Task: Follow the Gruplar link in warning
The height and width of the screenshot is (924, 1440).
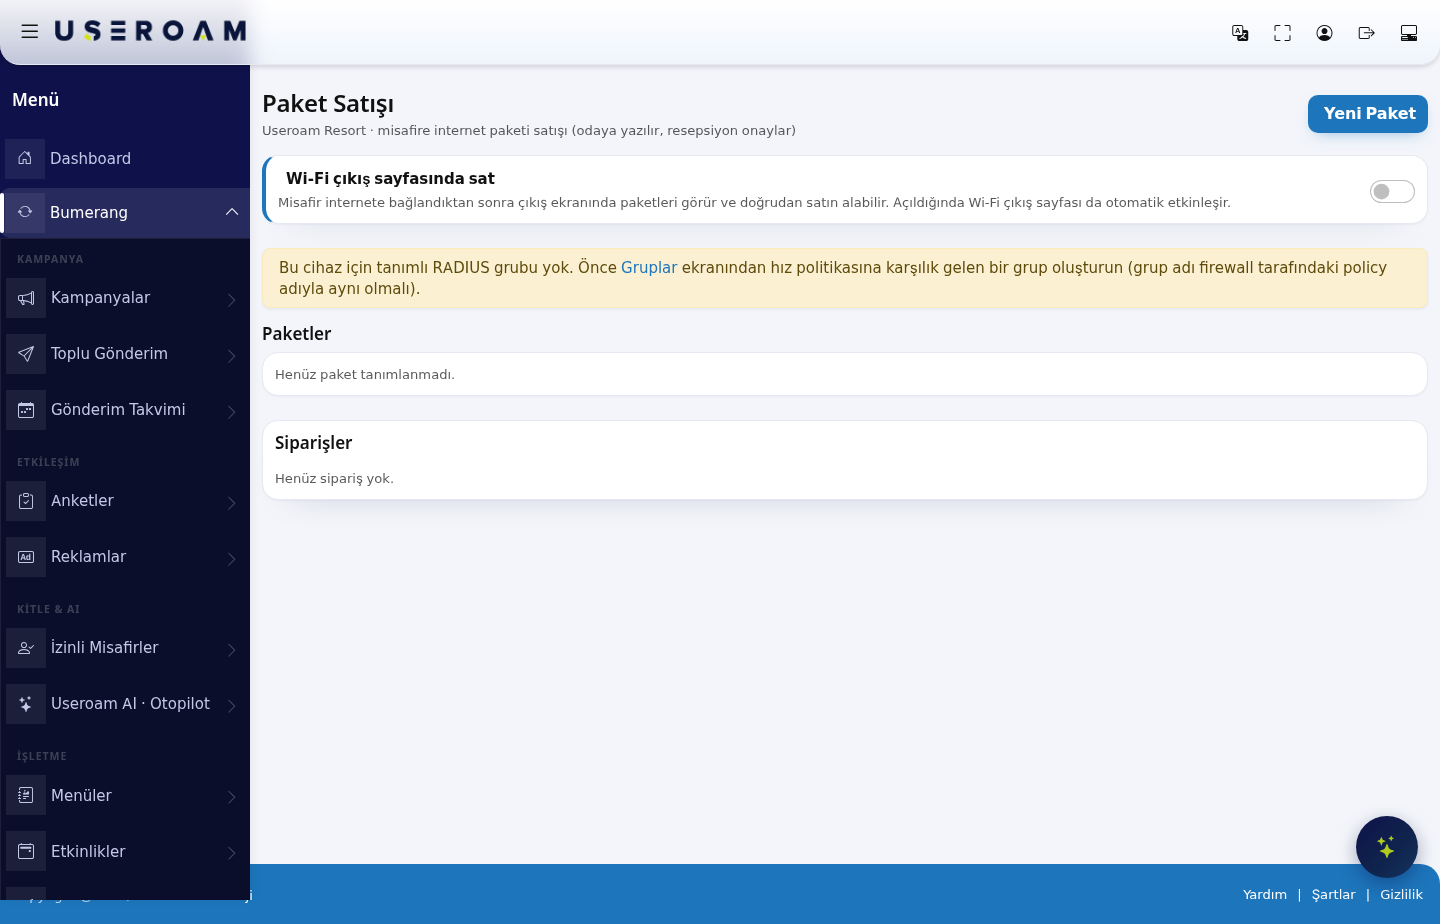Action: [649, 268]
